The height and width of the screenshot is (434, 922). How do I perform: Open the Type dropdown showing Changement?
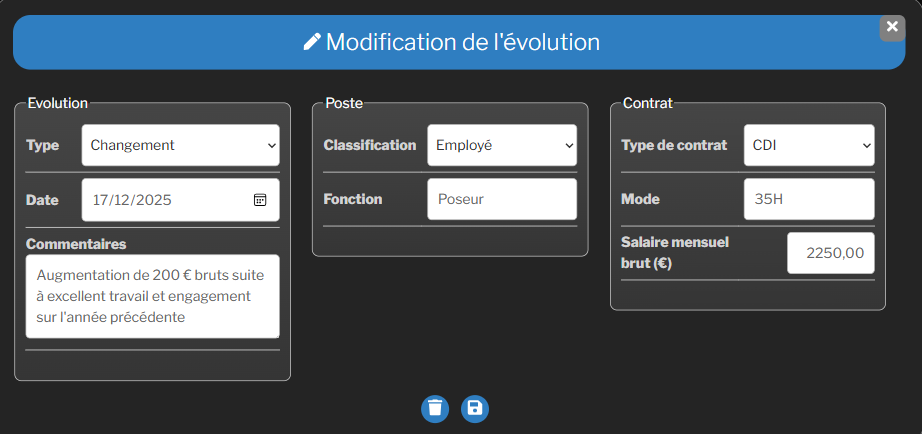pos(180,145)
